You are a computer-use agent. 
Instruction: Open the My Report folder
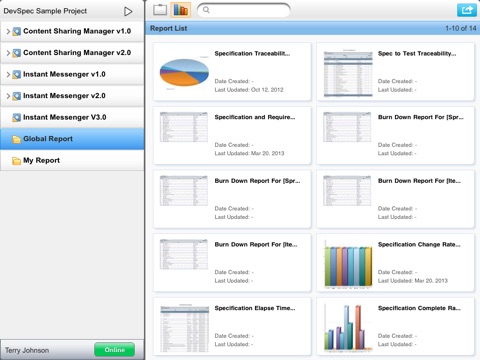72,160
